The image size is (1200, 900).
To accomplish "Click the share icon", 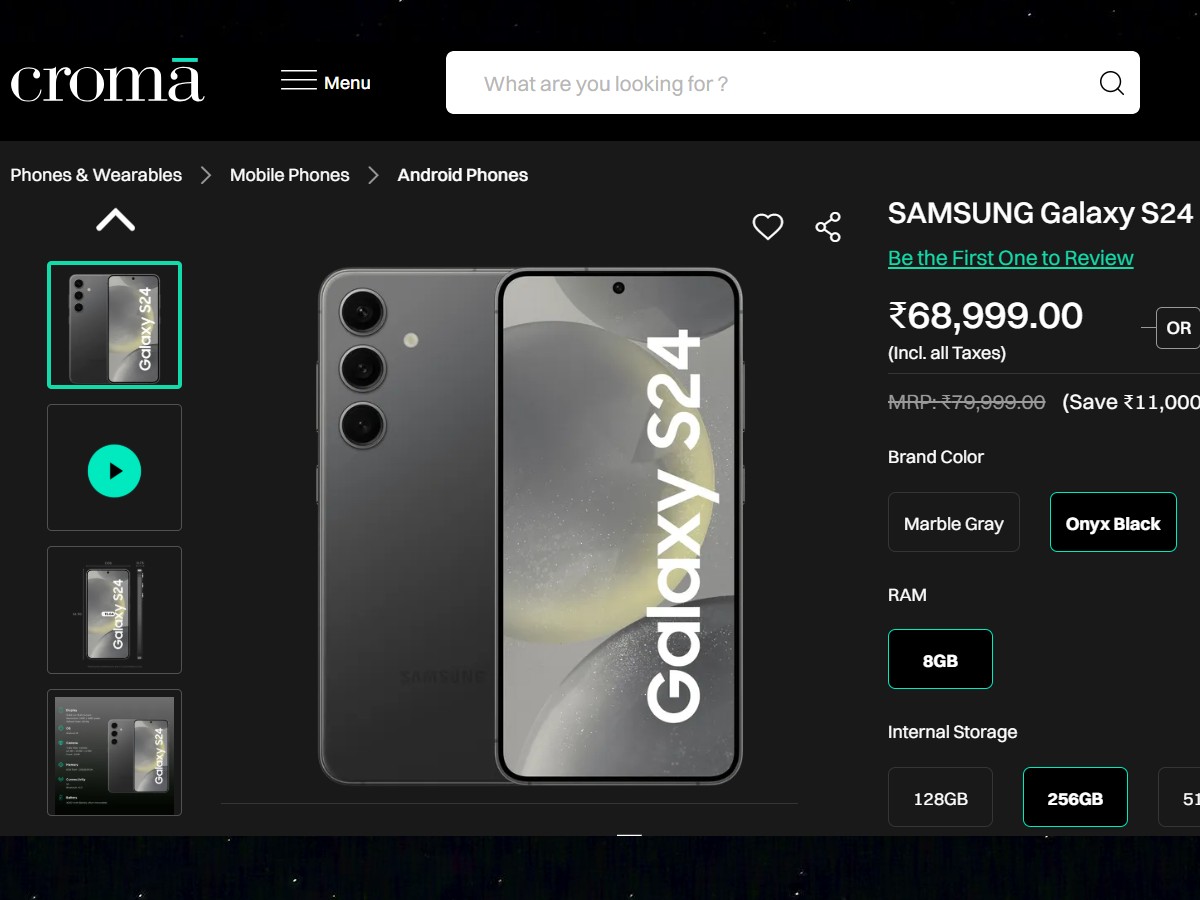I will [828, 227].
